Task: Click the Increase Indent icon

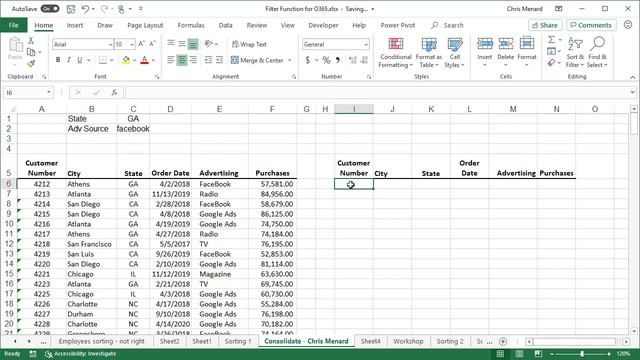Action: [x=219, y=60]
